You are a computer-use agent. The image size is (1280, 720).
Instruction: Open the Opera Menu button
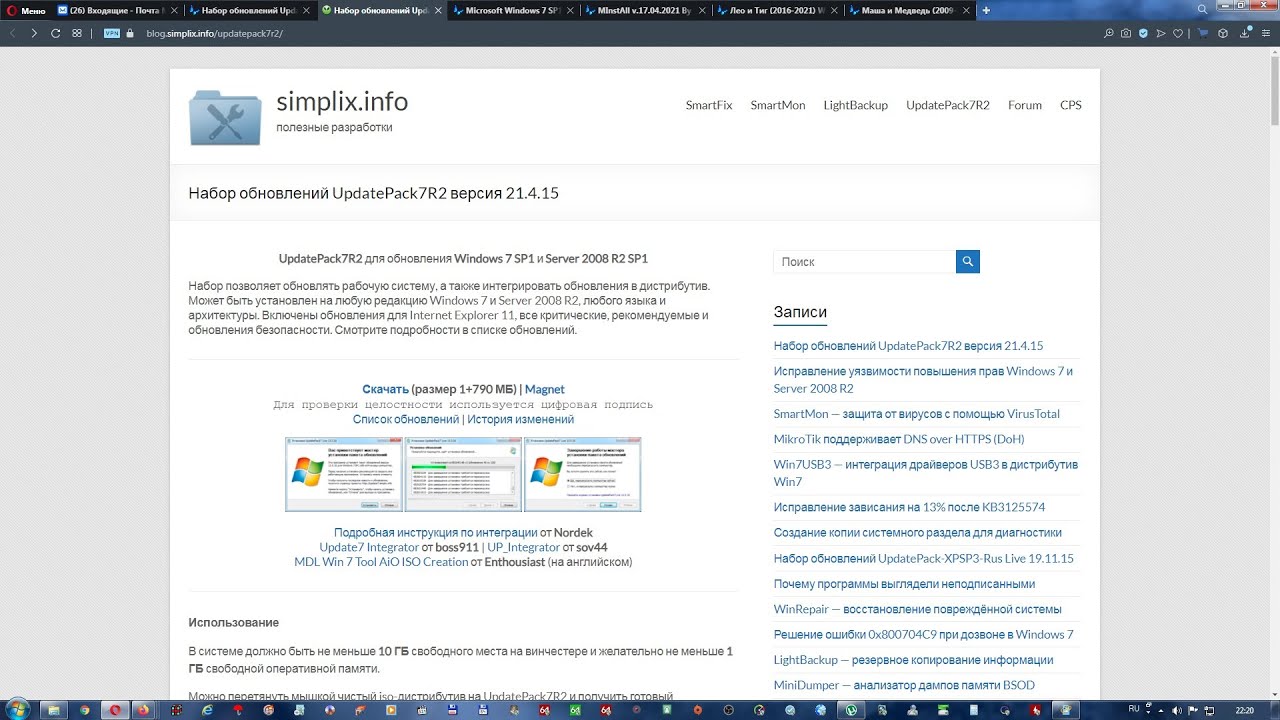[x=26, y=10]
